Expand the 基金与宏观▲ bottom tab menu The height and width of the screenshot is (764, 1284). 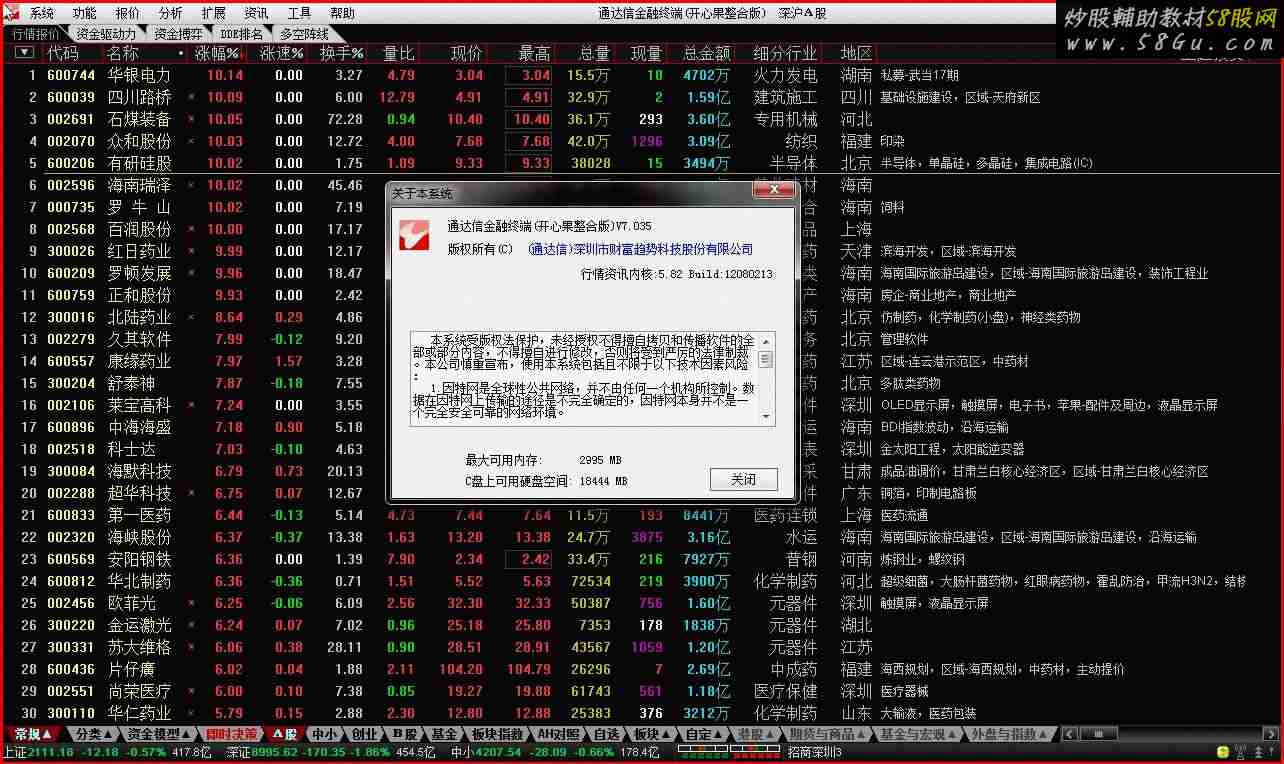tap(917, 735)
